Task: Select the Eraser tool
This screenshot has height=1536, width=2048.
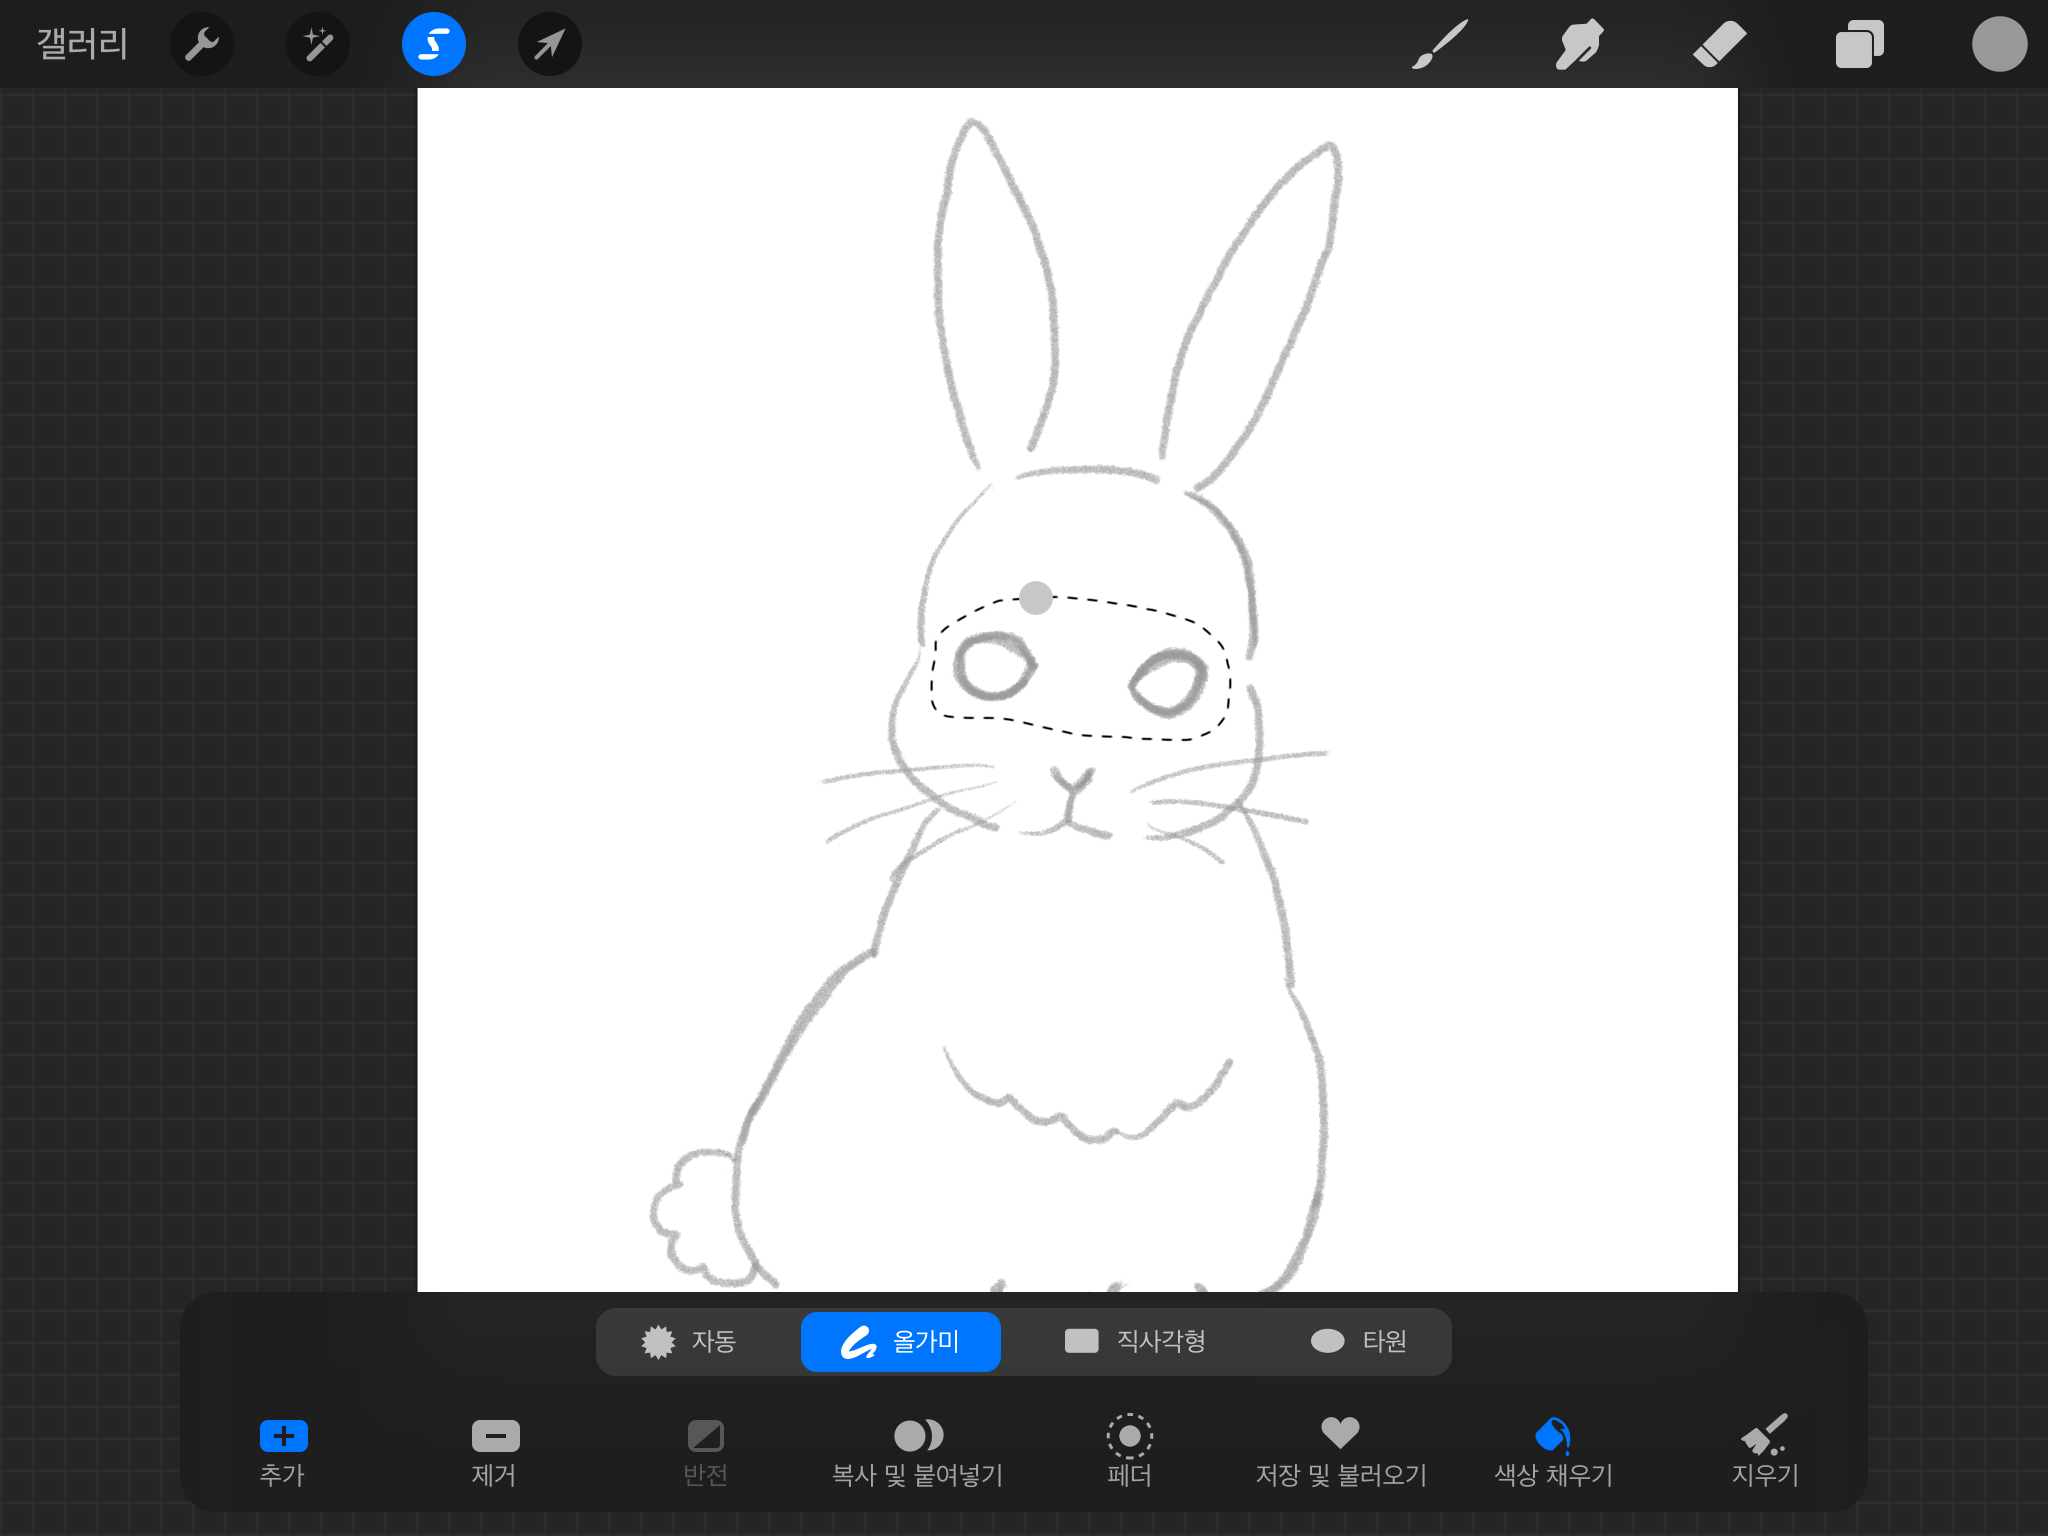Action: tap(1719, 44)
